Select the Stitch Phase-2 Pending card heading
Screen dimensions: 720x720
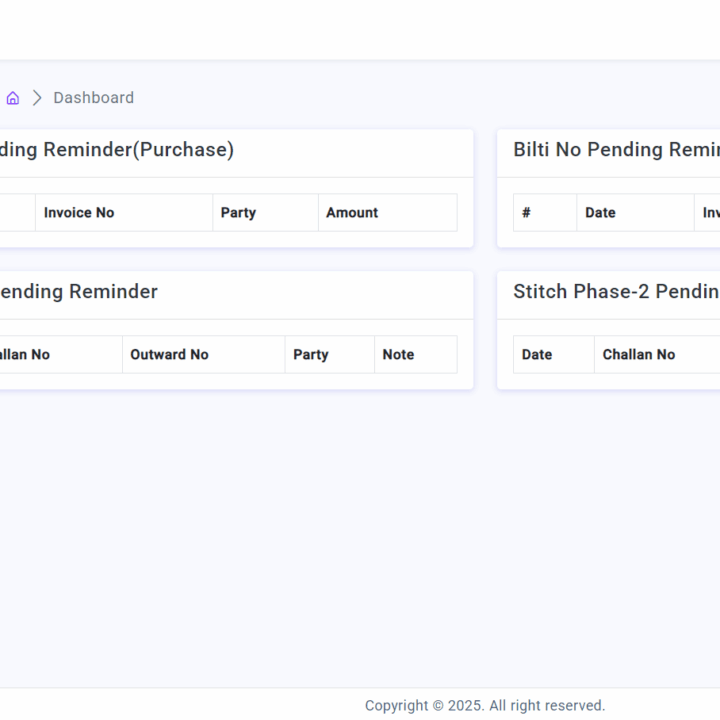click(616, 292)
